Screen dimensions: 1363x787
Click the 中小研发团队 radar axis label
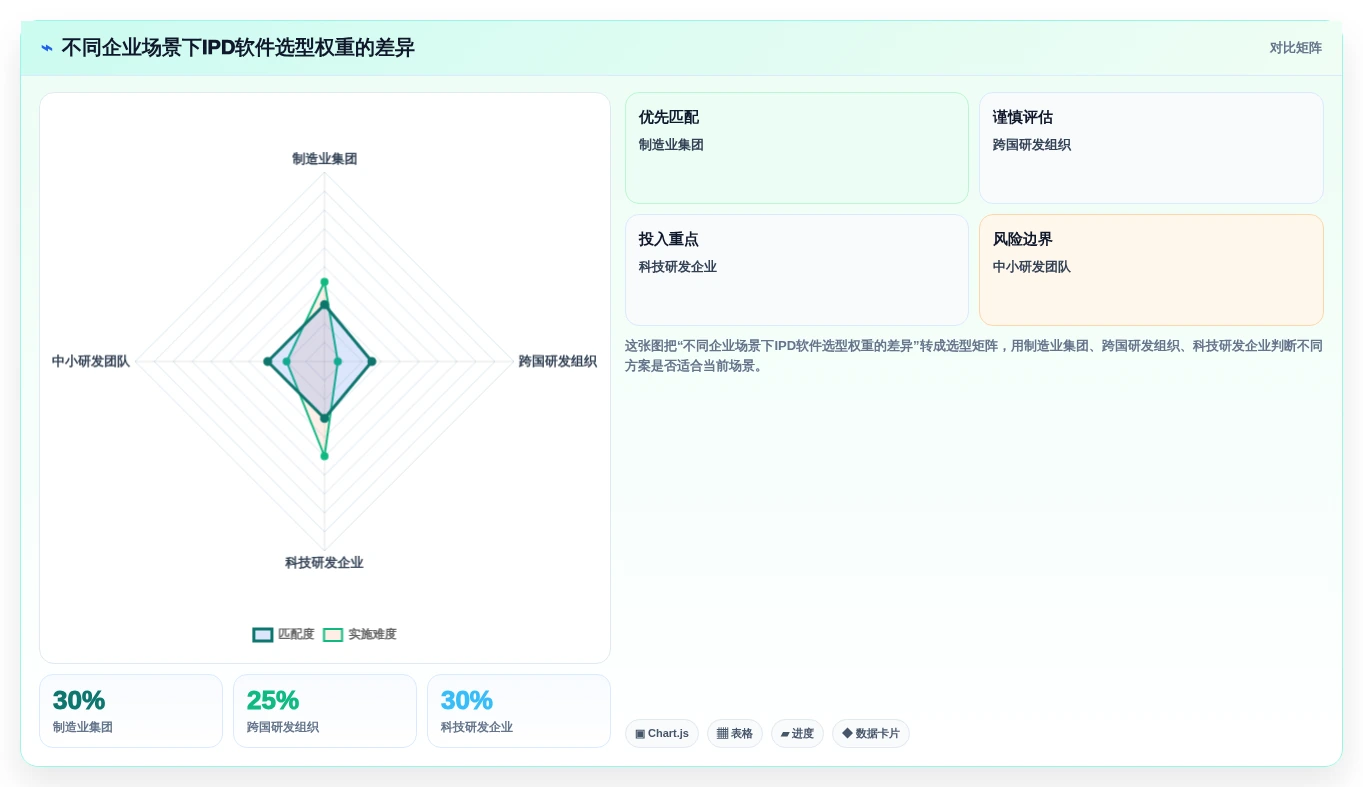point(91,361)
